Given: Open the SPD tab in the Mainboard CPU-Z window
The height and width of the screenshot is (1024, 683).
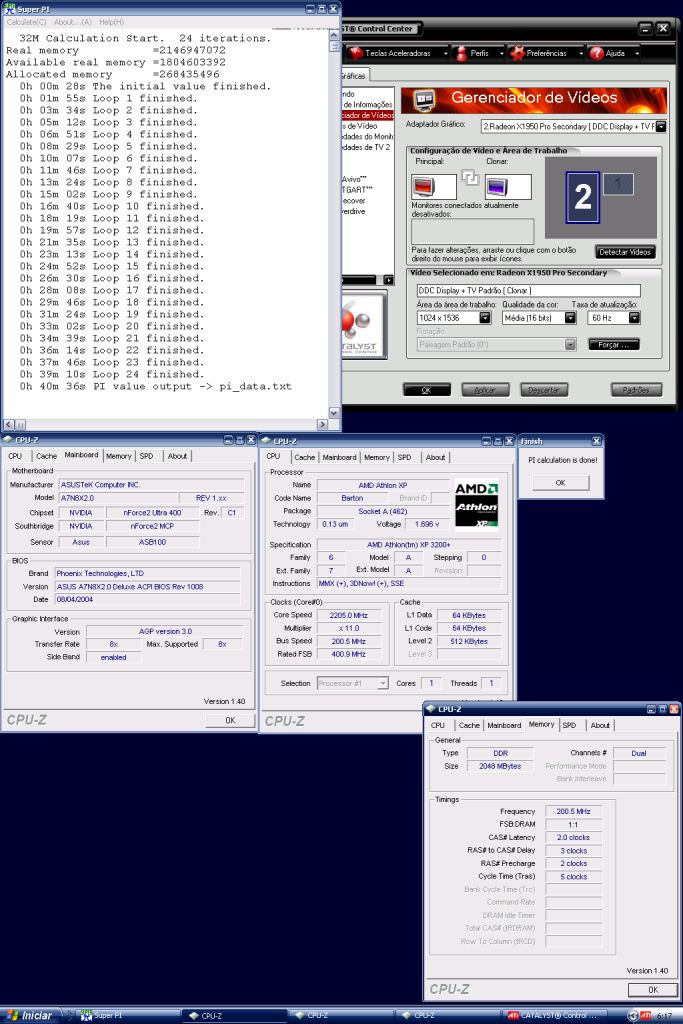Looking at the screenshot, I should (x=146, y=456).
